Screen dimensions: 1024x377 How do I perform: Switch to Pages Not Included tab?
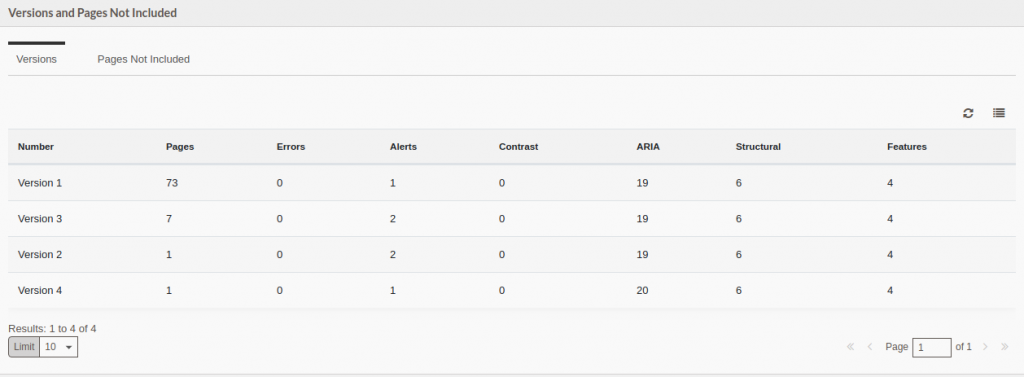click(x=144, y=59)
